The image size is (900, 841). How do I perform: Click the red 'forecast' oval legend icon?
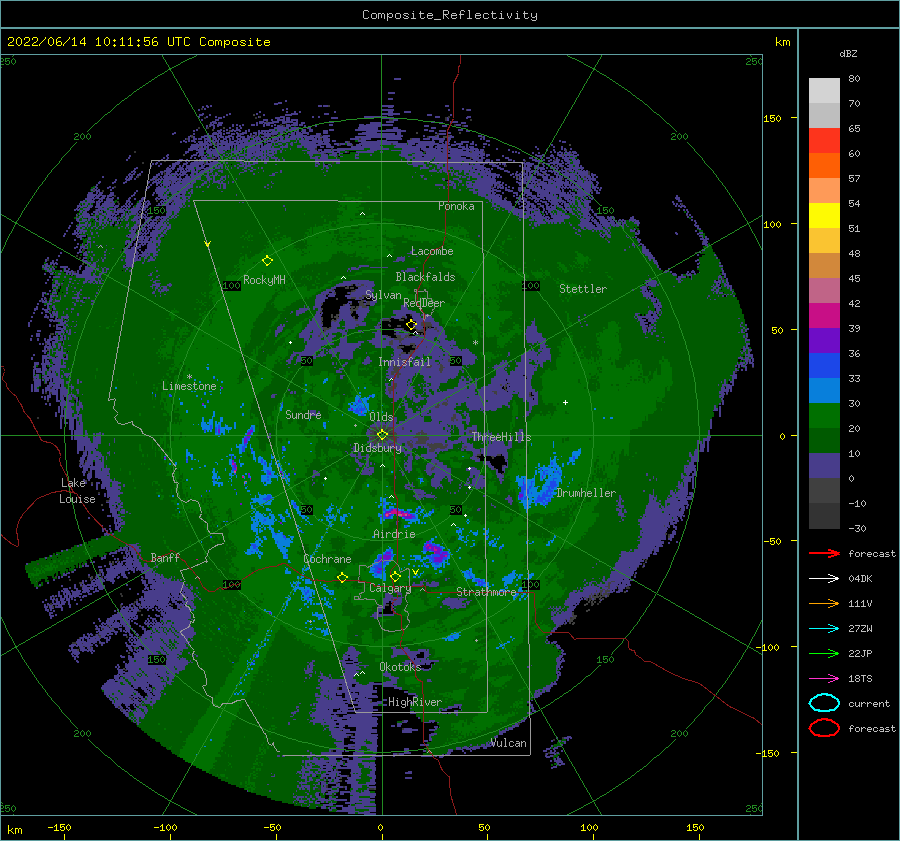pos(824,728)
